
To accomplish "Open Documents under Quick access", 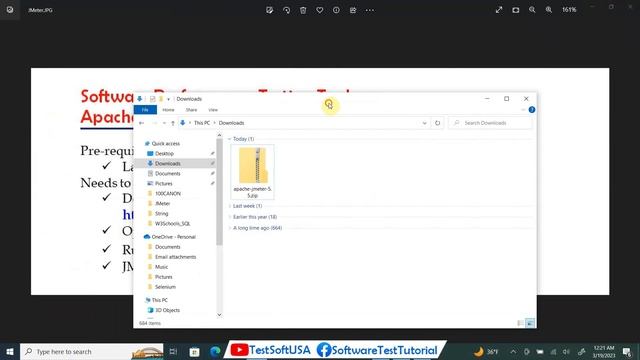I will click(x=167, y=173).
